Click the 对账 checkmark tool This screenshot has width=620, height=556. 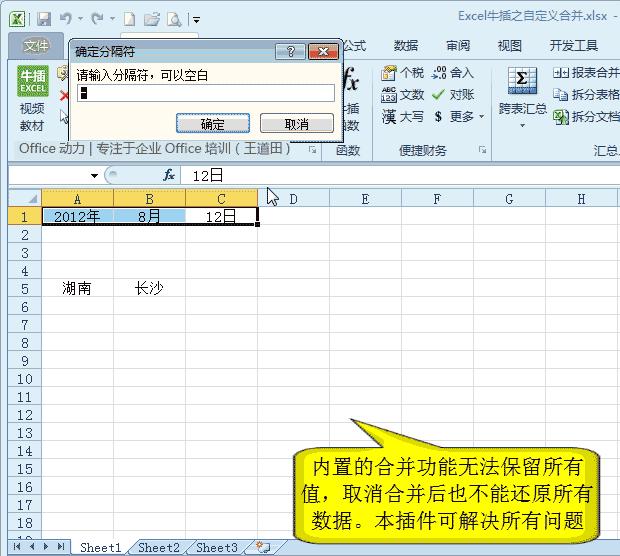452,95
